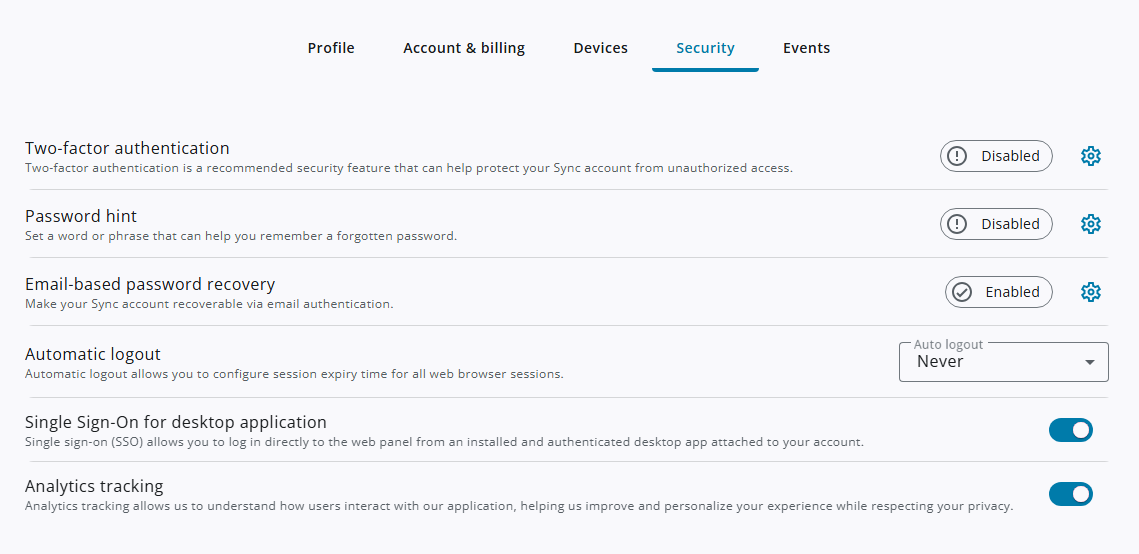The image size is (1139, 554).
Task: Click the Email recovery Enabled button
Action: coord(999,292)
